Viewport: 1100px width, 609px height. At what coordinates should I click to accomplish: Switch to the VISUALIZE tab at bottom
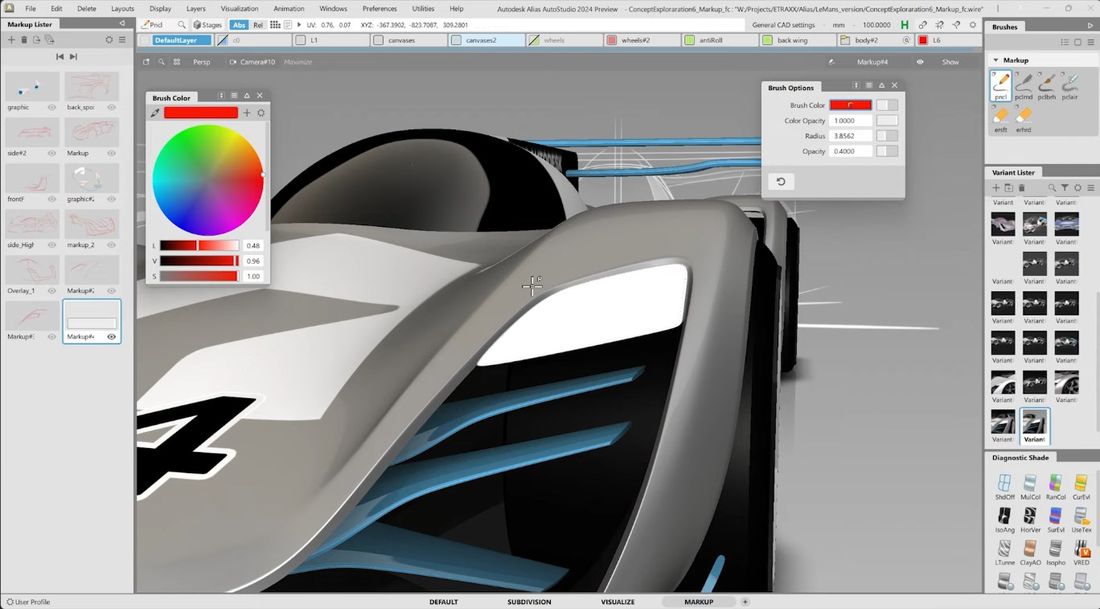point(617,602)
